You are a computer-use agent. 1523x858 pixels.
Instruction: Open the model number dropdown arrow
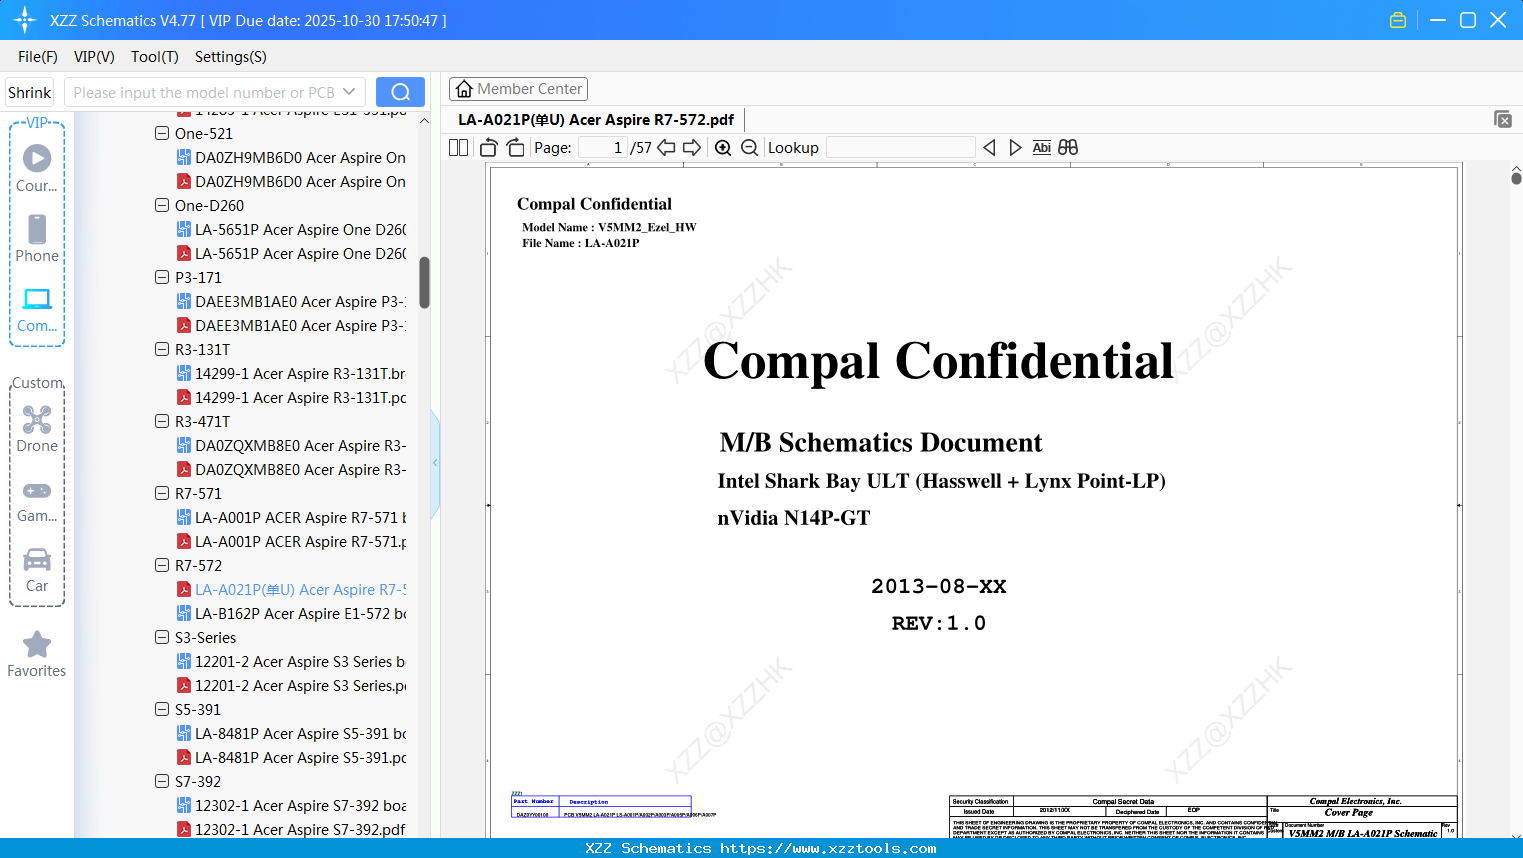pos(349,92)
